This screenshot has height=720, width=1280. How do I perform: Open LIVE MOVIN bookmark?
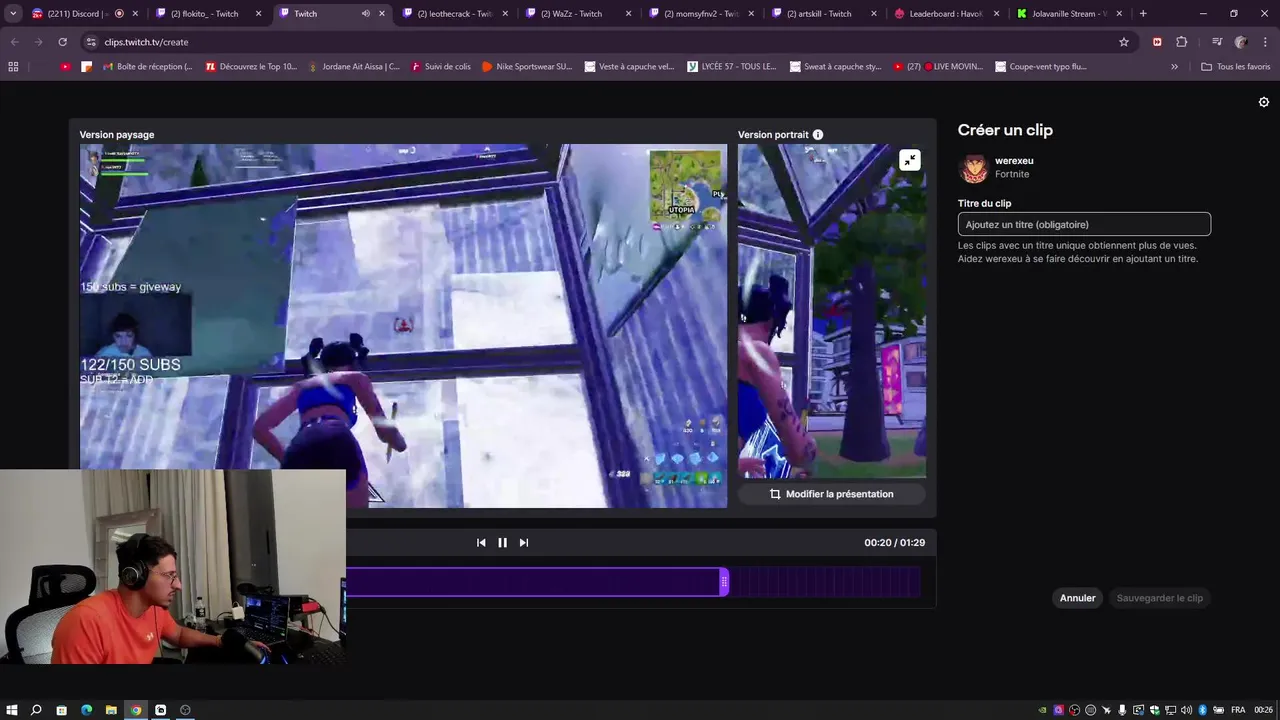coord(938,67)
